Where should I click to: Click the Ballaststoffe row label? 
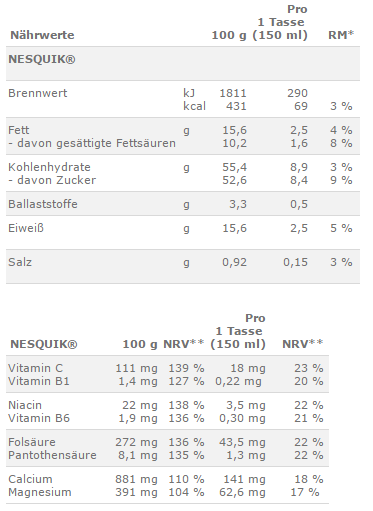pos(43,204)
